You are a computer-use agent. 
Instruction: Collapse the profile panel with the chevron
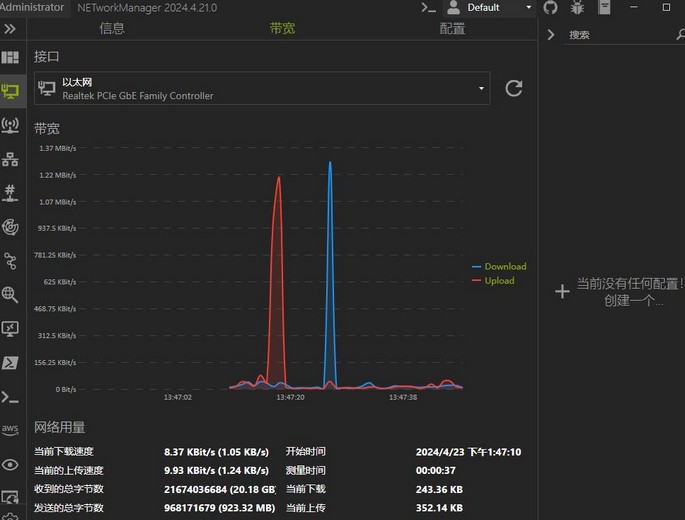pyautogui.click(x=550, y=34)
